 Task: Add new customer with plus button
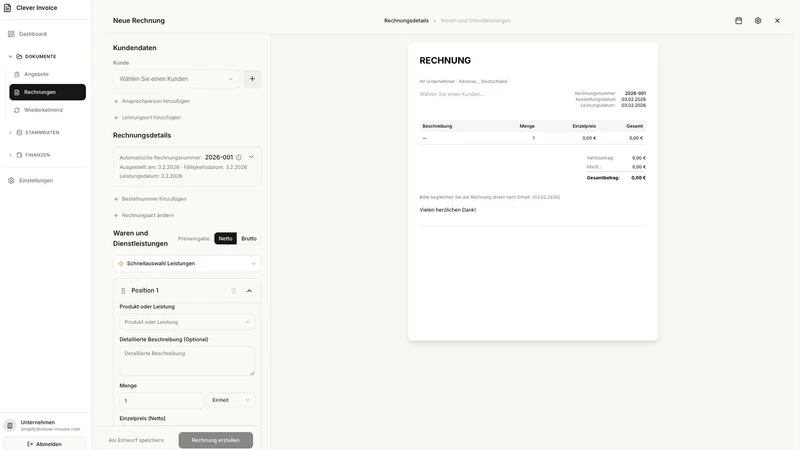click(x=252, y=79)
